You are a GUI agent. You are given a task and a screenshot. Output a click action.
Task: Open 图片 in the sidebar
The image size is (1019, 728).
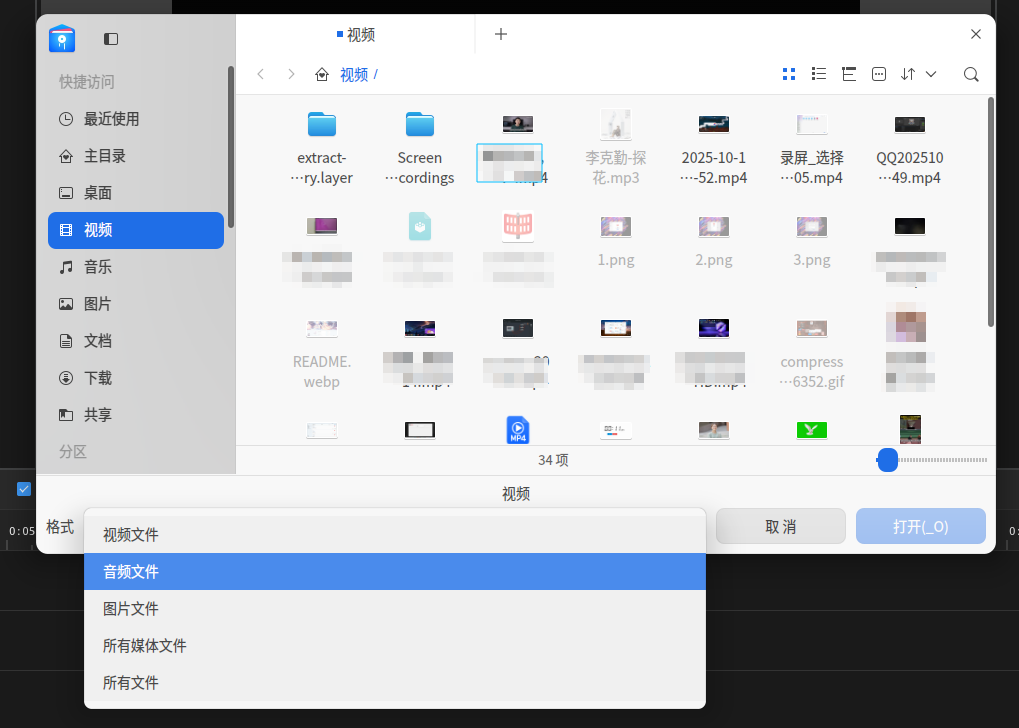coord(136,304)
